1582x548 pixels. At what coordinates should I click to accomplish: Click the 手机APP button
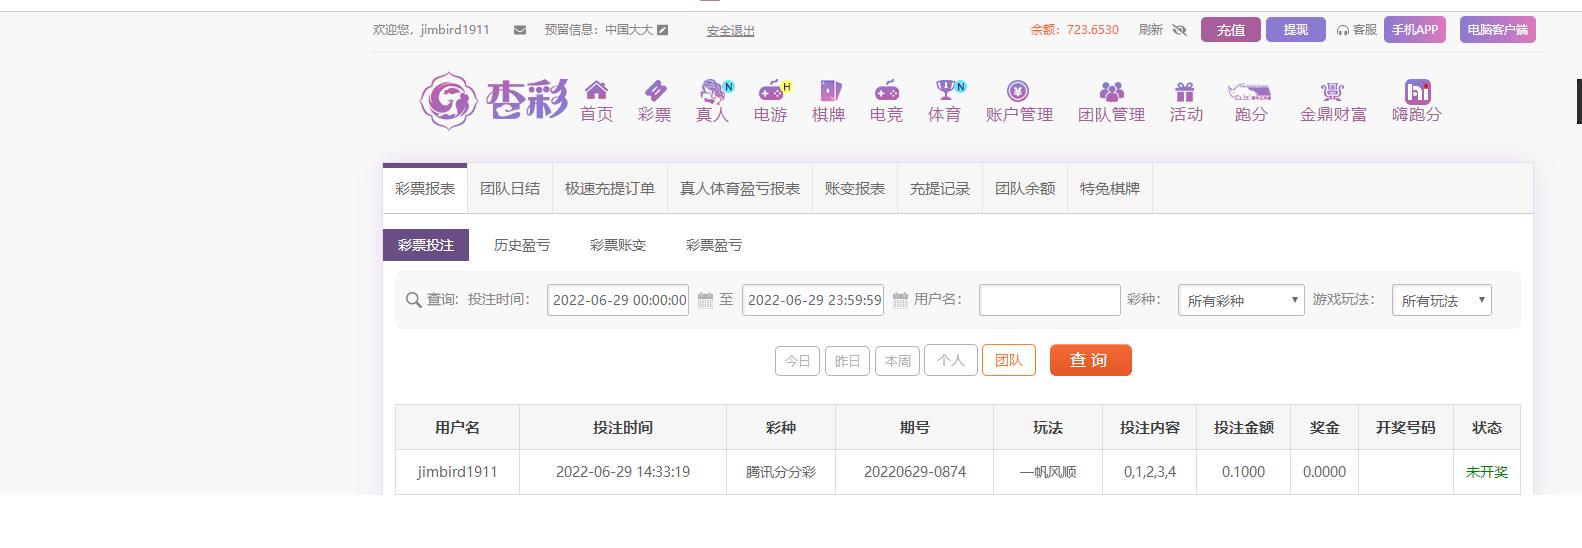coord(1415,30)
